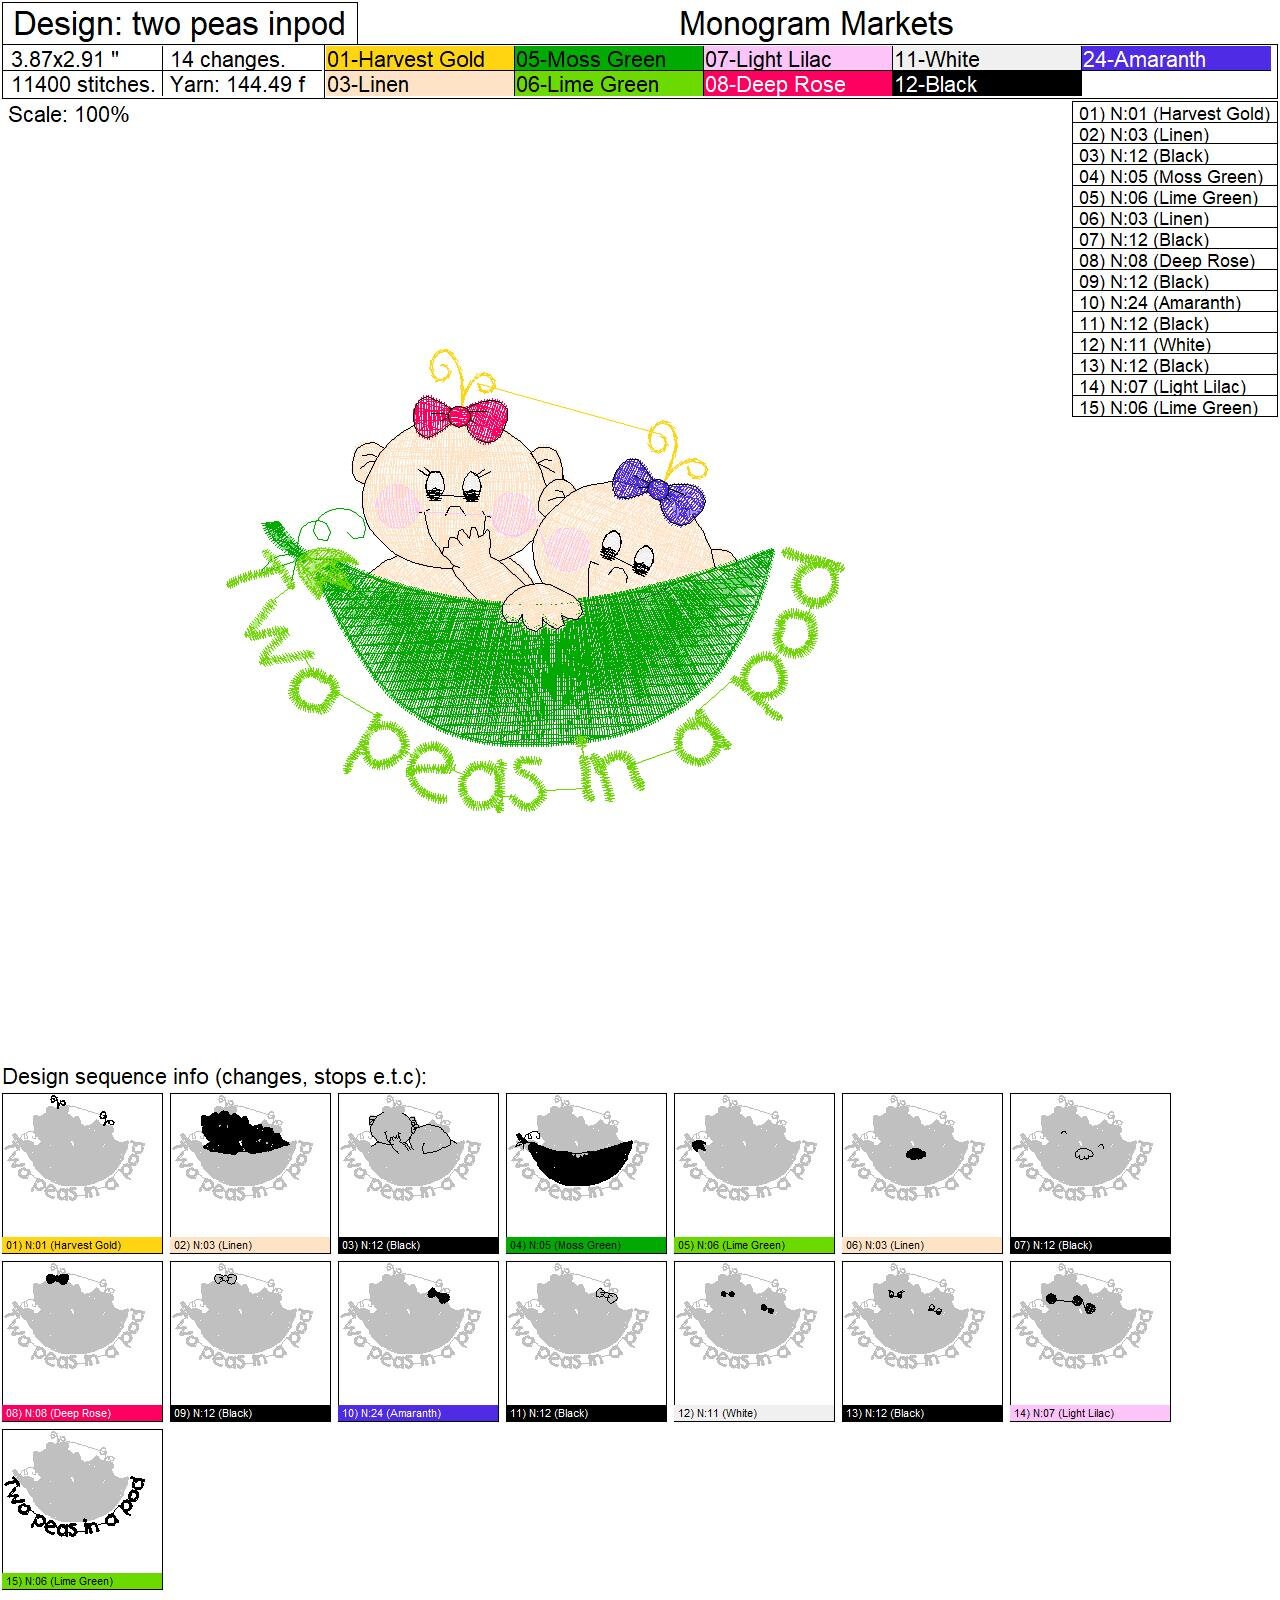Select sequence row 15) N:06 (Lime Green)
This screenshot has width=1280, height=1600.
pos(1174,407)
